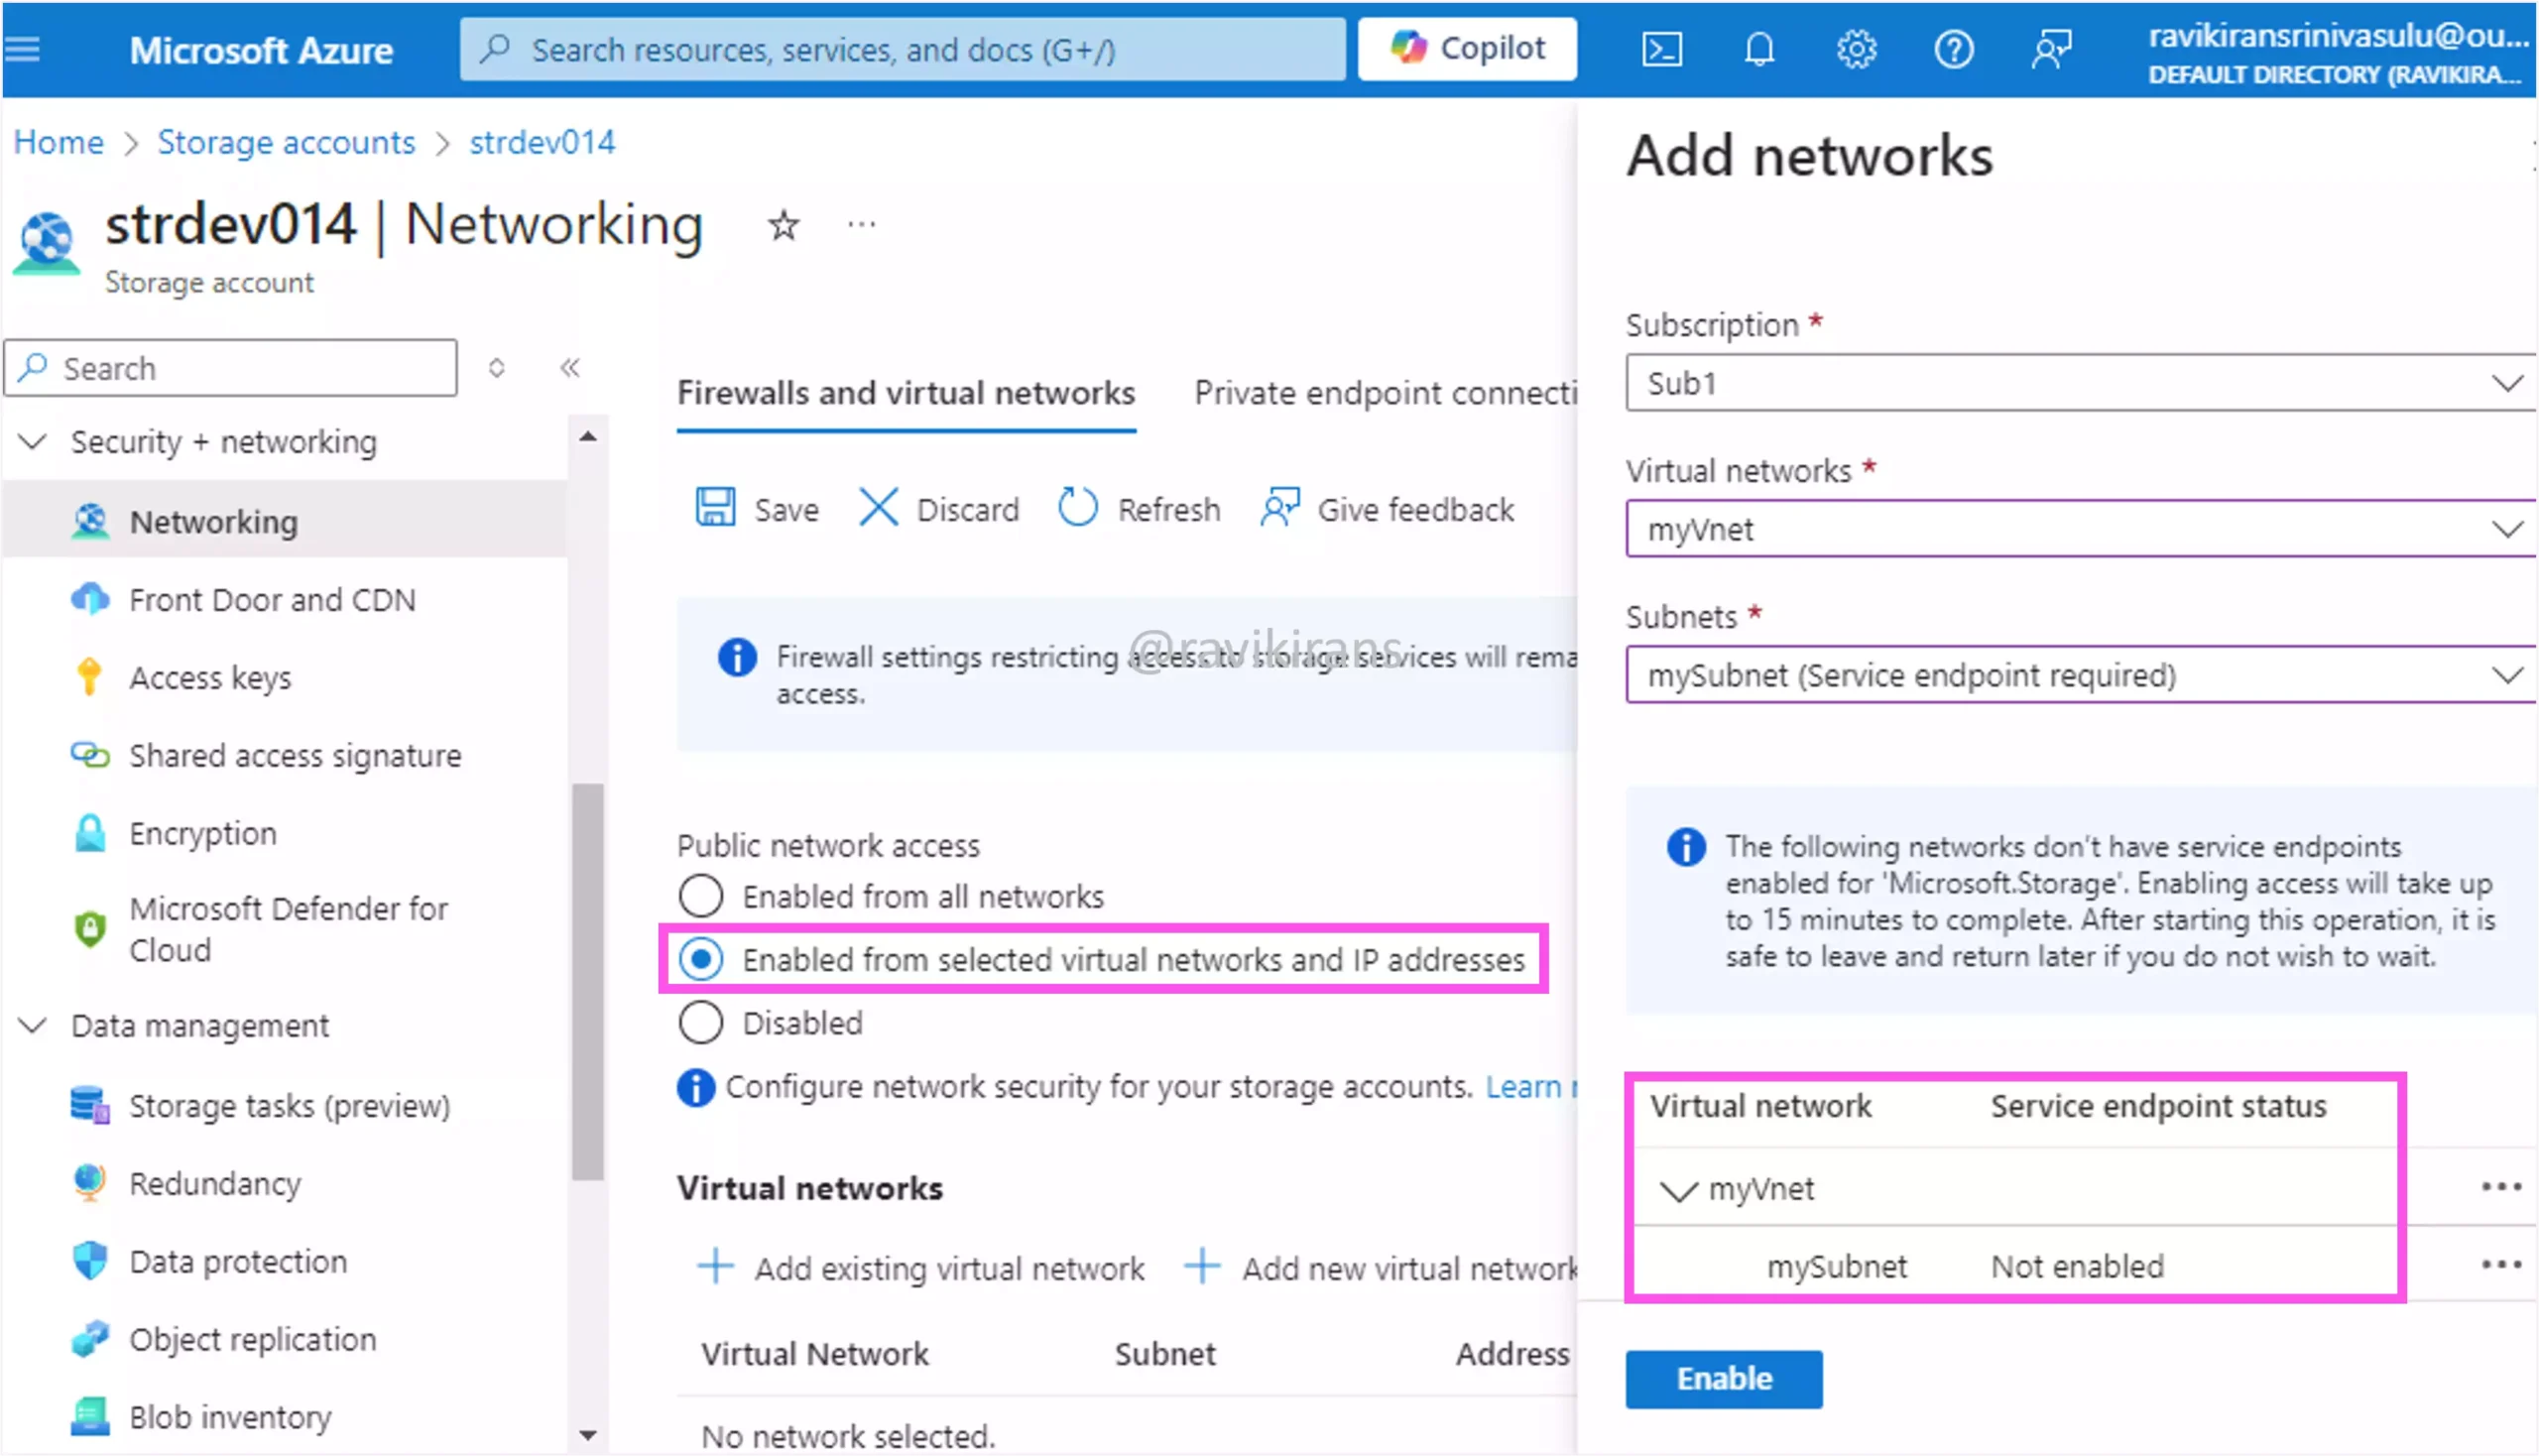Open the Learn more link
Image resolution: width=2539 pixels, height=1456 pixels.
click(x=1530, y=1086)
